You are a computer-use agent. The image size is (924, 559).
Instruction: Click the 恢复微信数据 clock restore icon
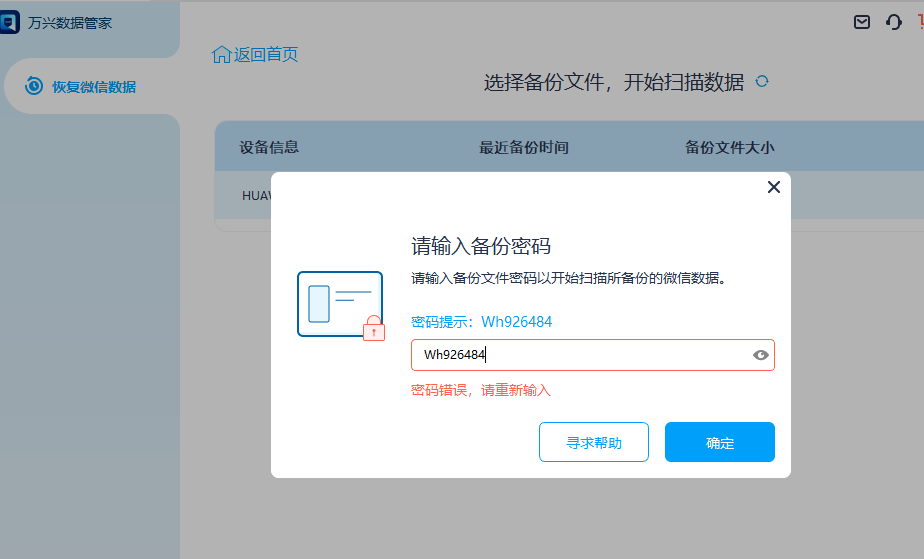[x=34, y=86]
